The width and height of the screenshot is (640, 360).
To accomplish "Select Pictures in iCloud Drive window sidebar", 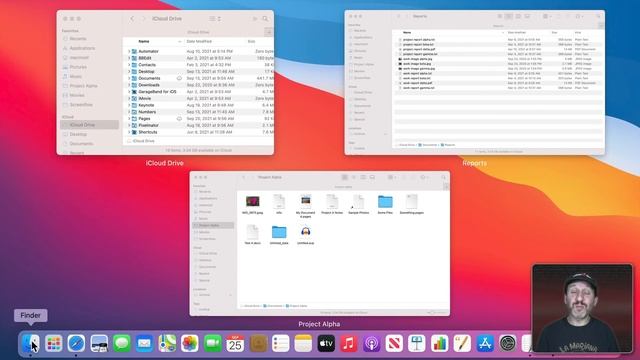I will 78,67.
